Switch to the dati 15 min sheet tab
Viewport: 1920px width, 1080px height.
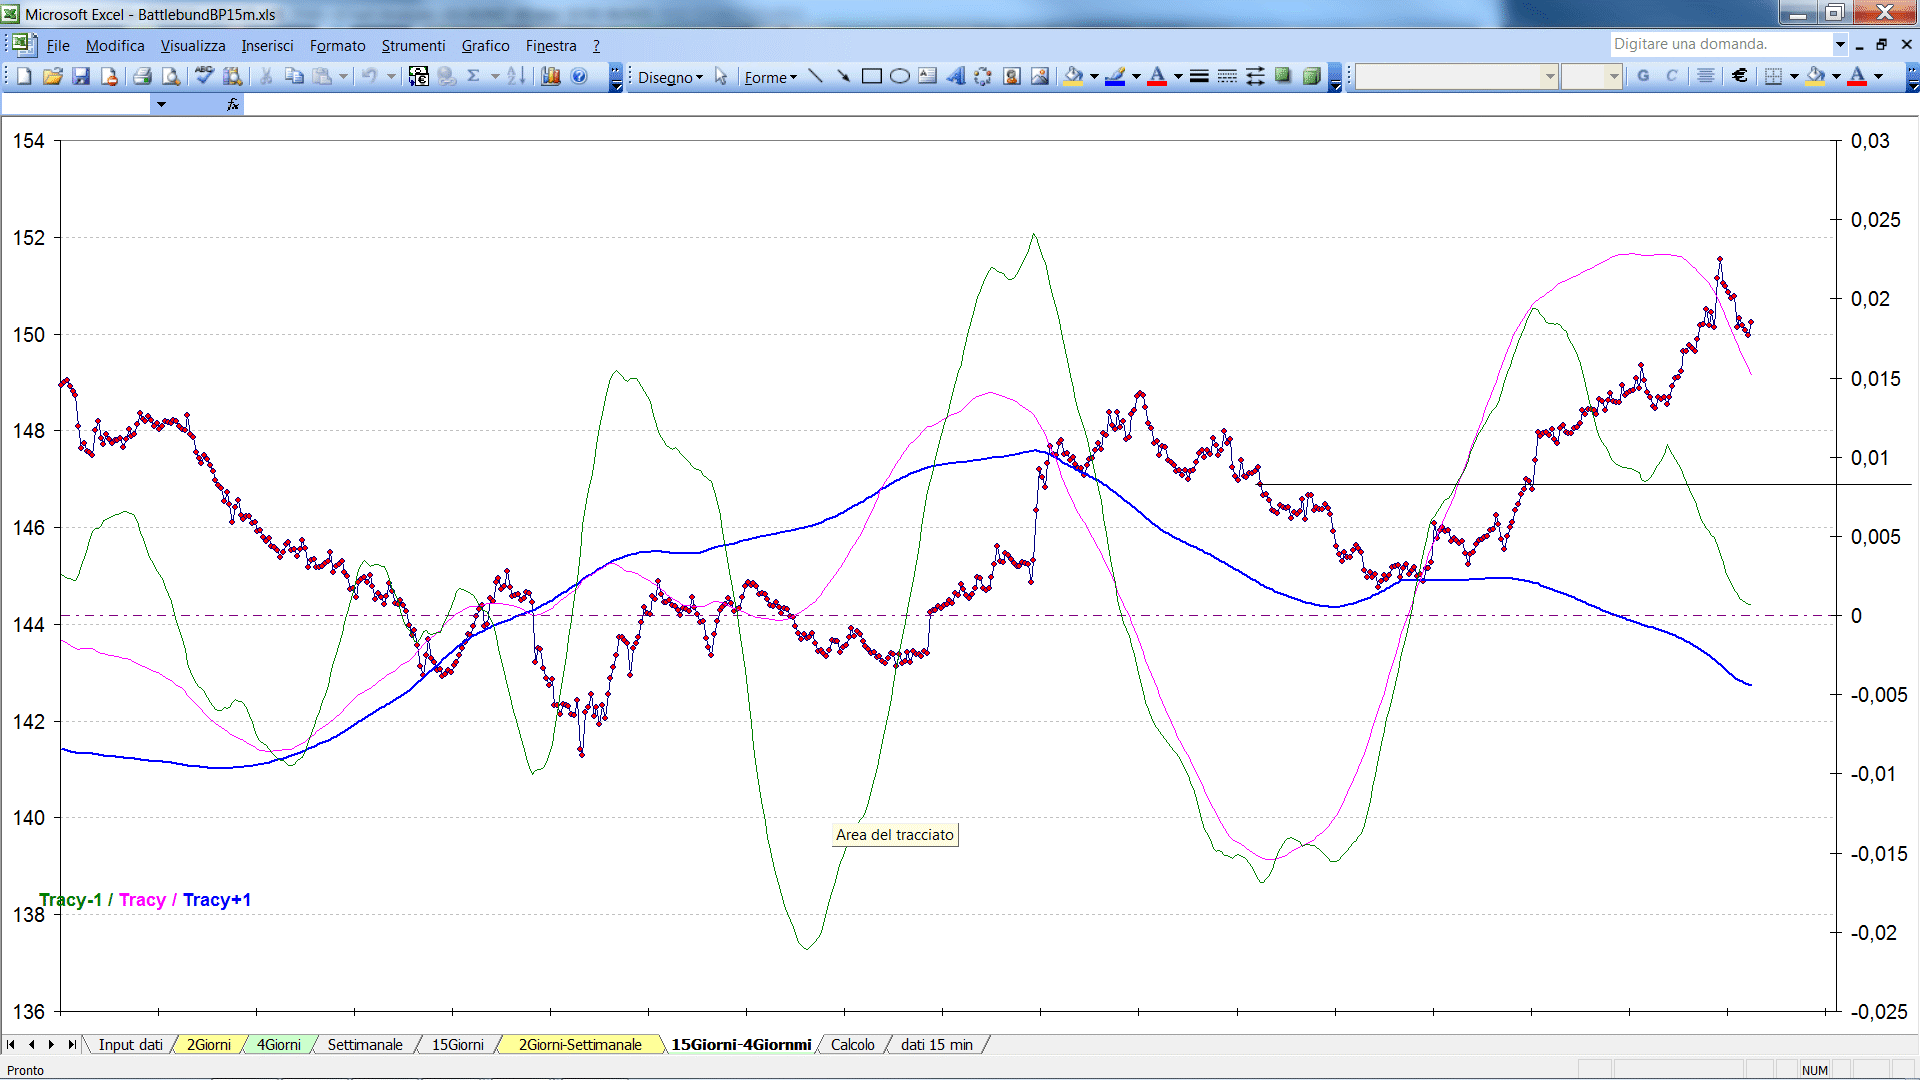[x=936, y=1045]
